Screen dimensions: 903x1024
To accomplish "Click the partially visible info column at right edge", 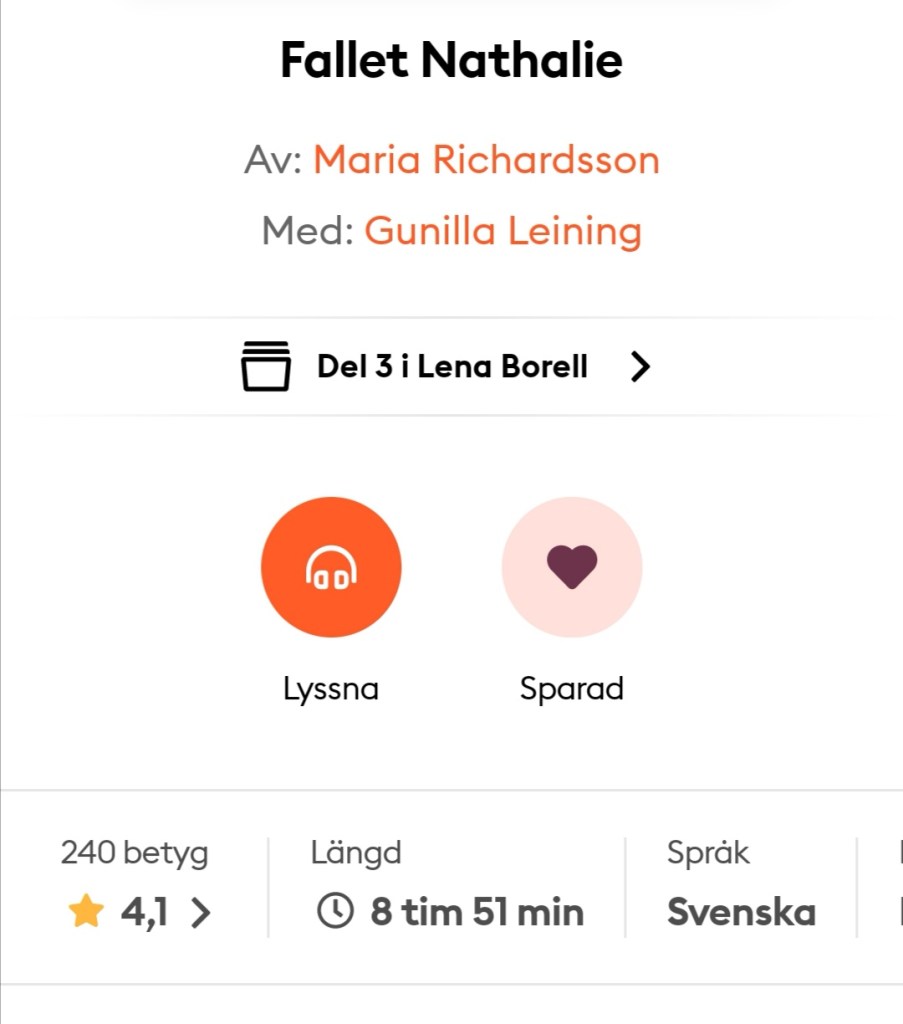I will [x=898, y=886].
